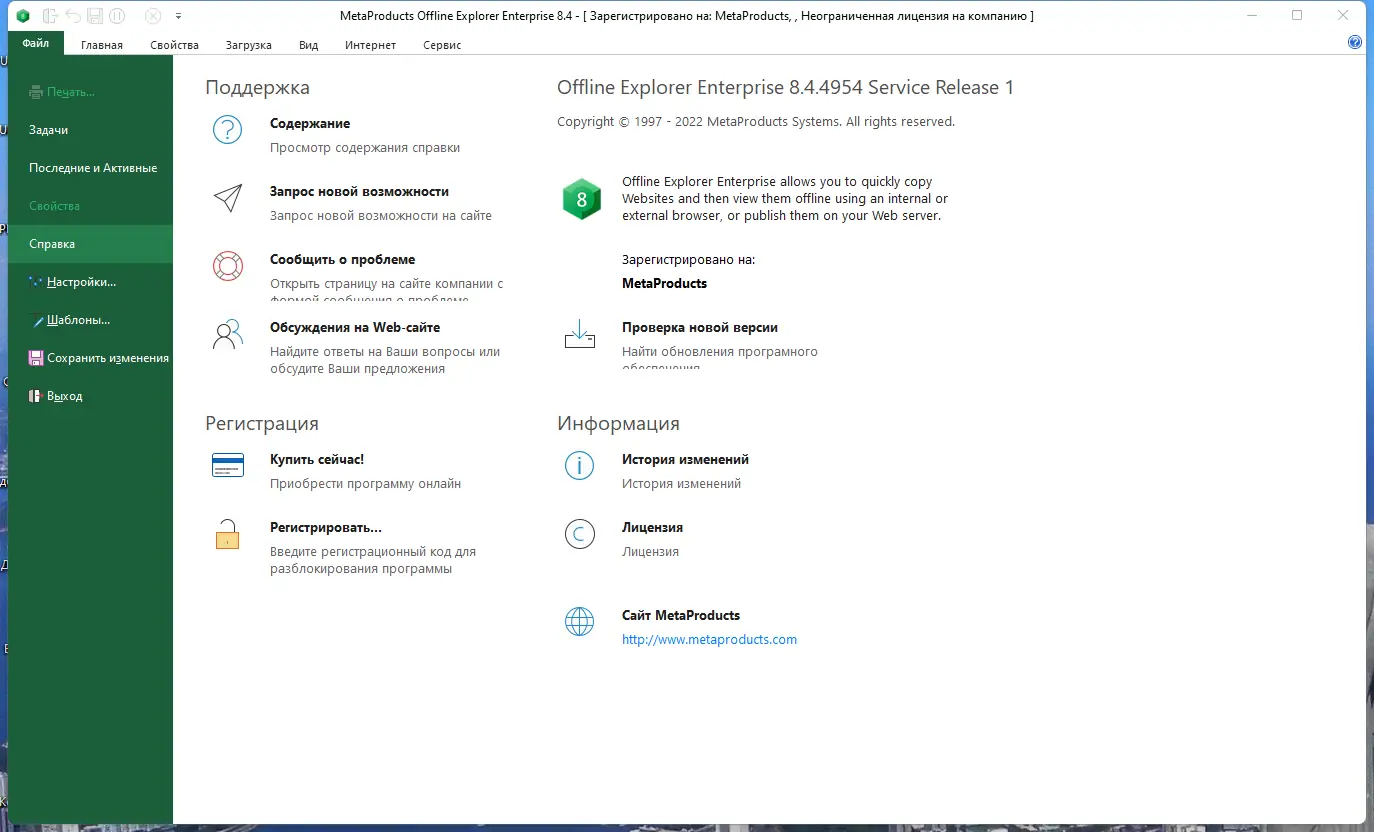1374x832 pixels.
Task: Click the 'Проверка новой версии' heading text
Action: click(x=700, y=328)
